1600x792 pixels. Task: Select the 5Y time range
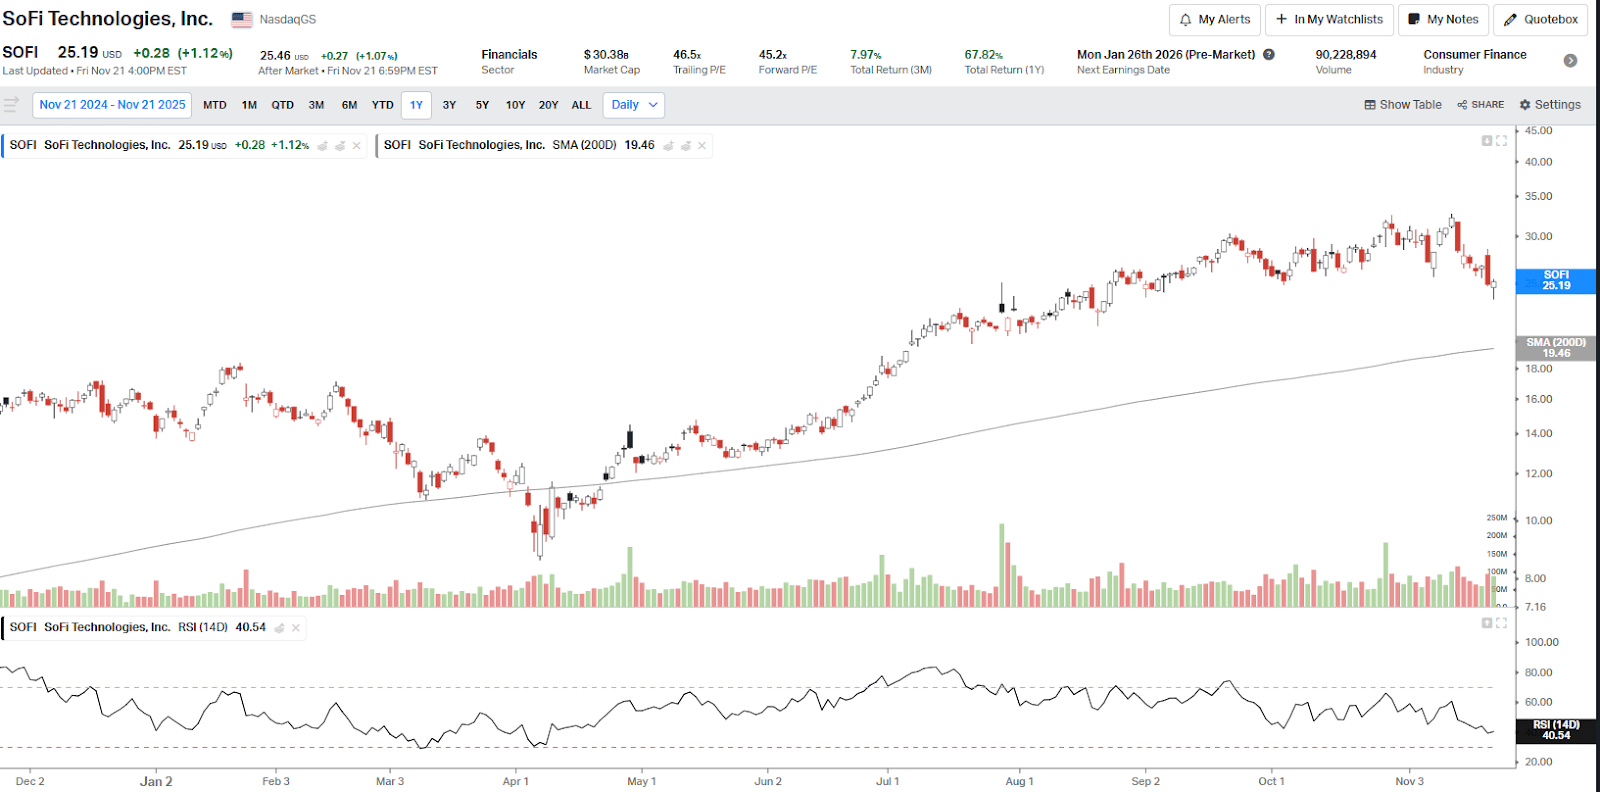point(483,105)
